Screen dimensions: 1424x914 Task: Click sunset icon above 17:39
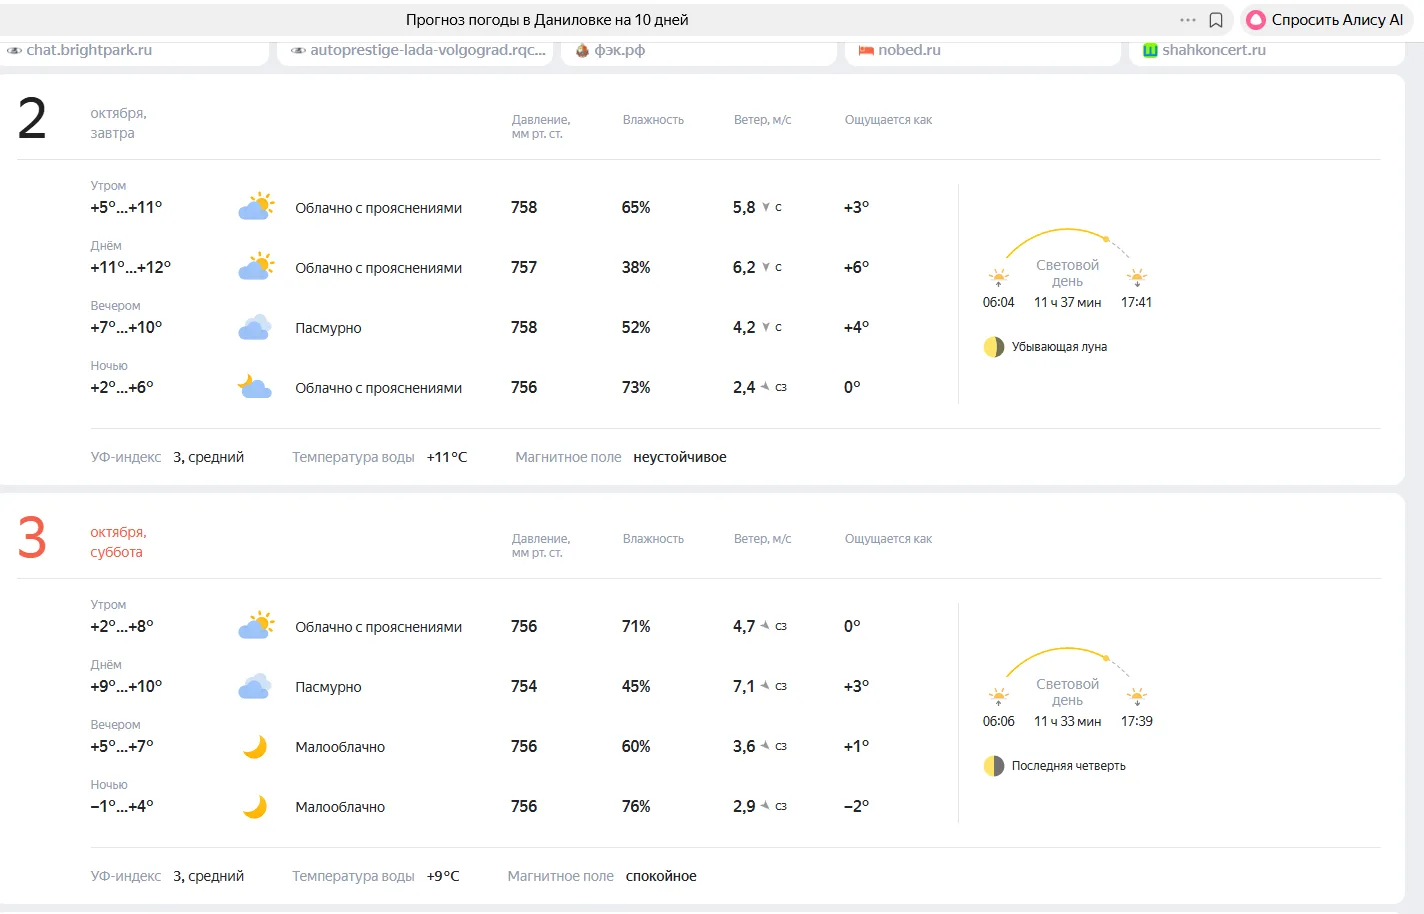click(x=1137, y=697)
